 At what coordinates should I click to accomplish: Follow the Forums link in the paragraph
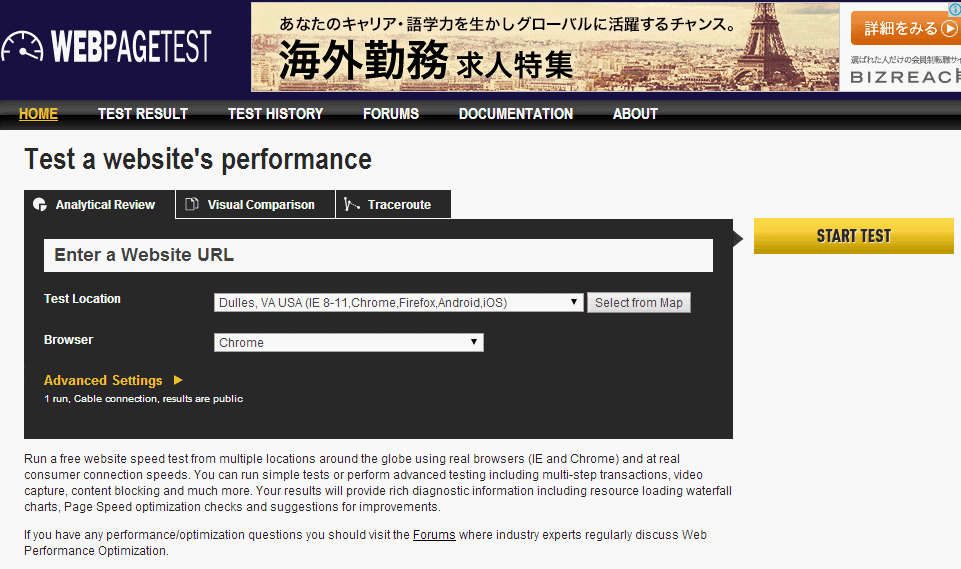point(434,535)
